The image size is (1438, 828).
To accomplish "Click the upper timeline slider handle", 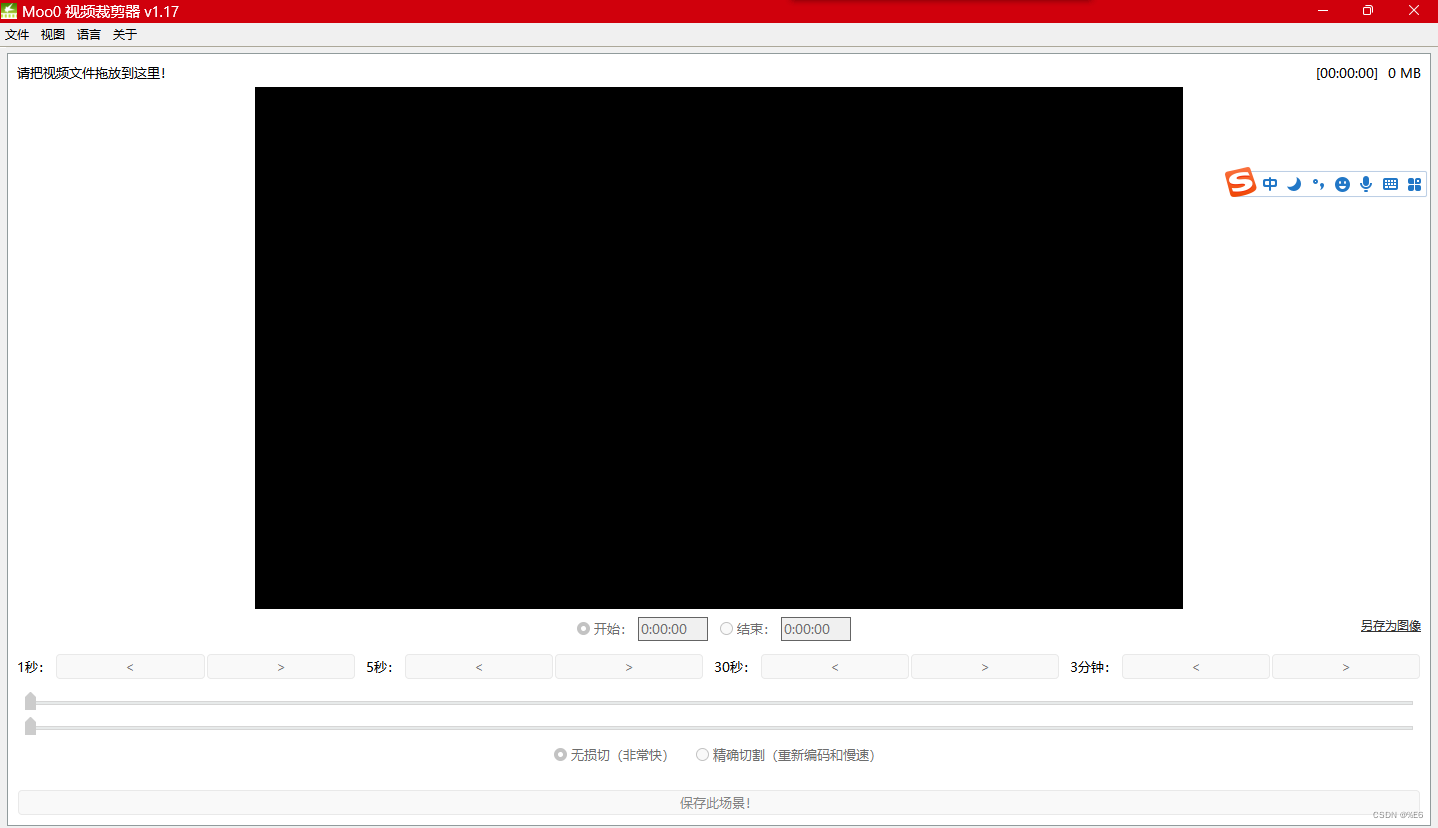I will pos(30,701).
